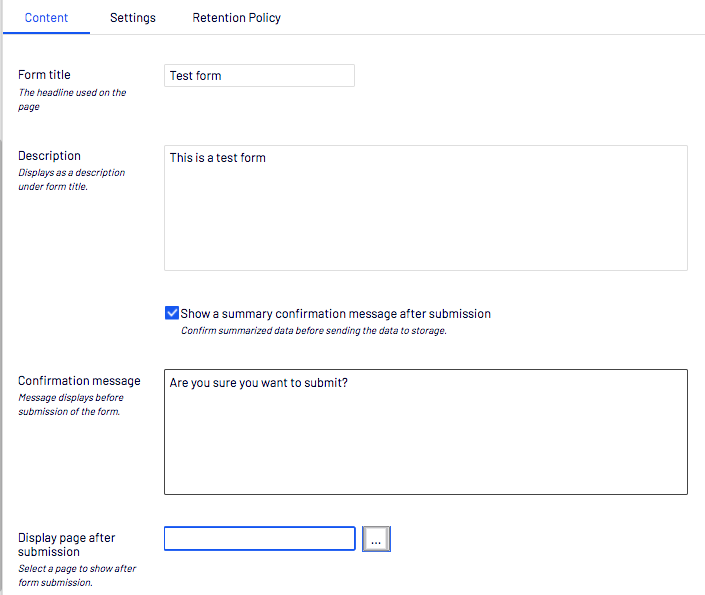Click 'The headline used on the page' hint
This screenshot has height=595, width=705.
click(x=72, y=99)
